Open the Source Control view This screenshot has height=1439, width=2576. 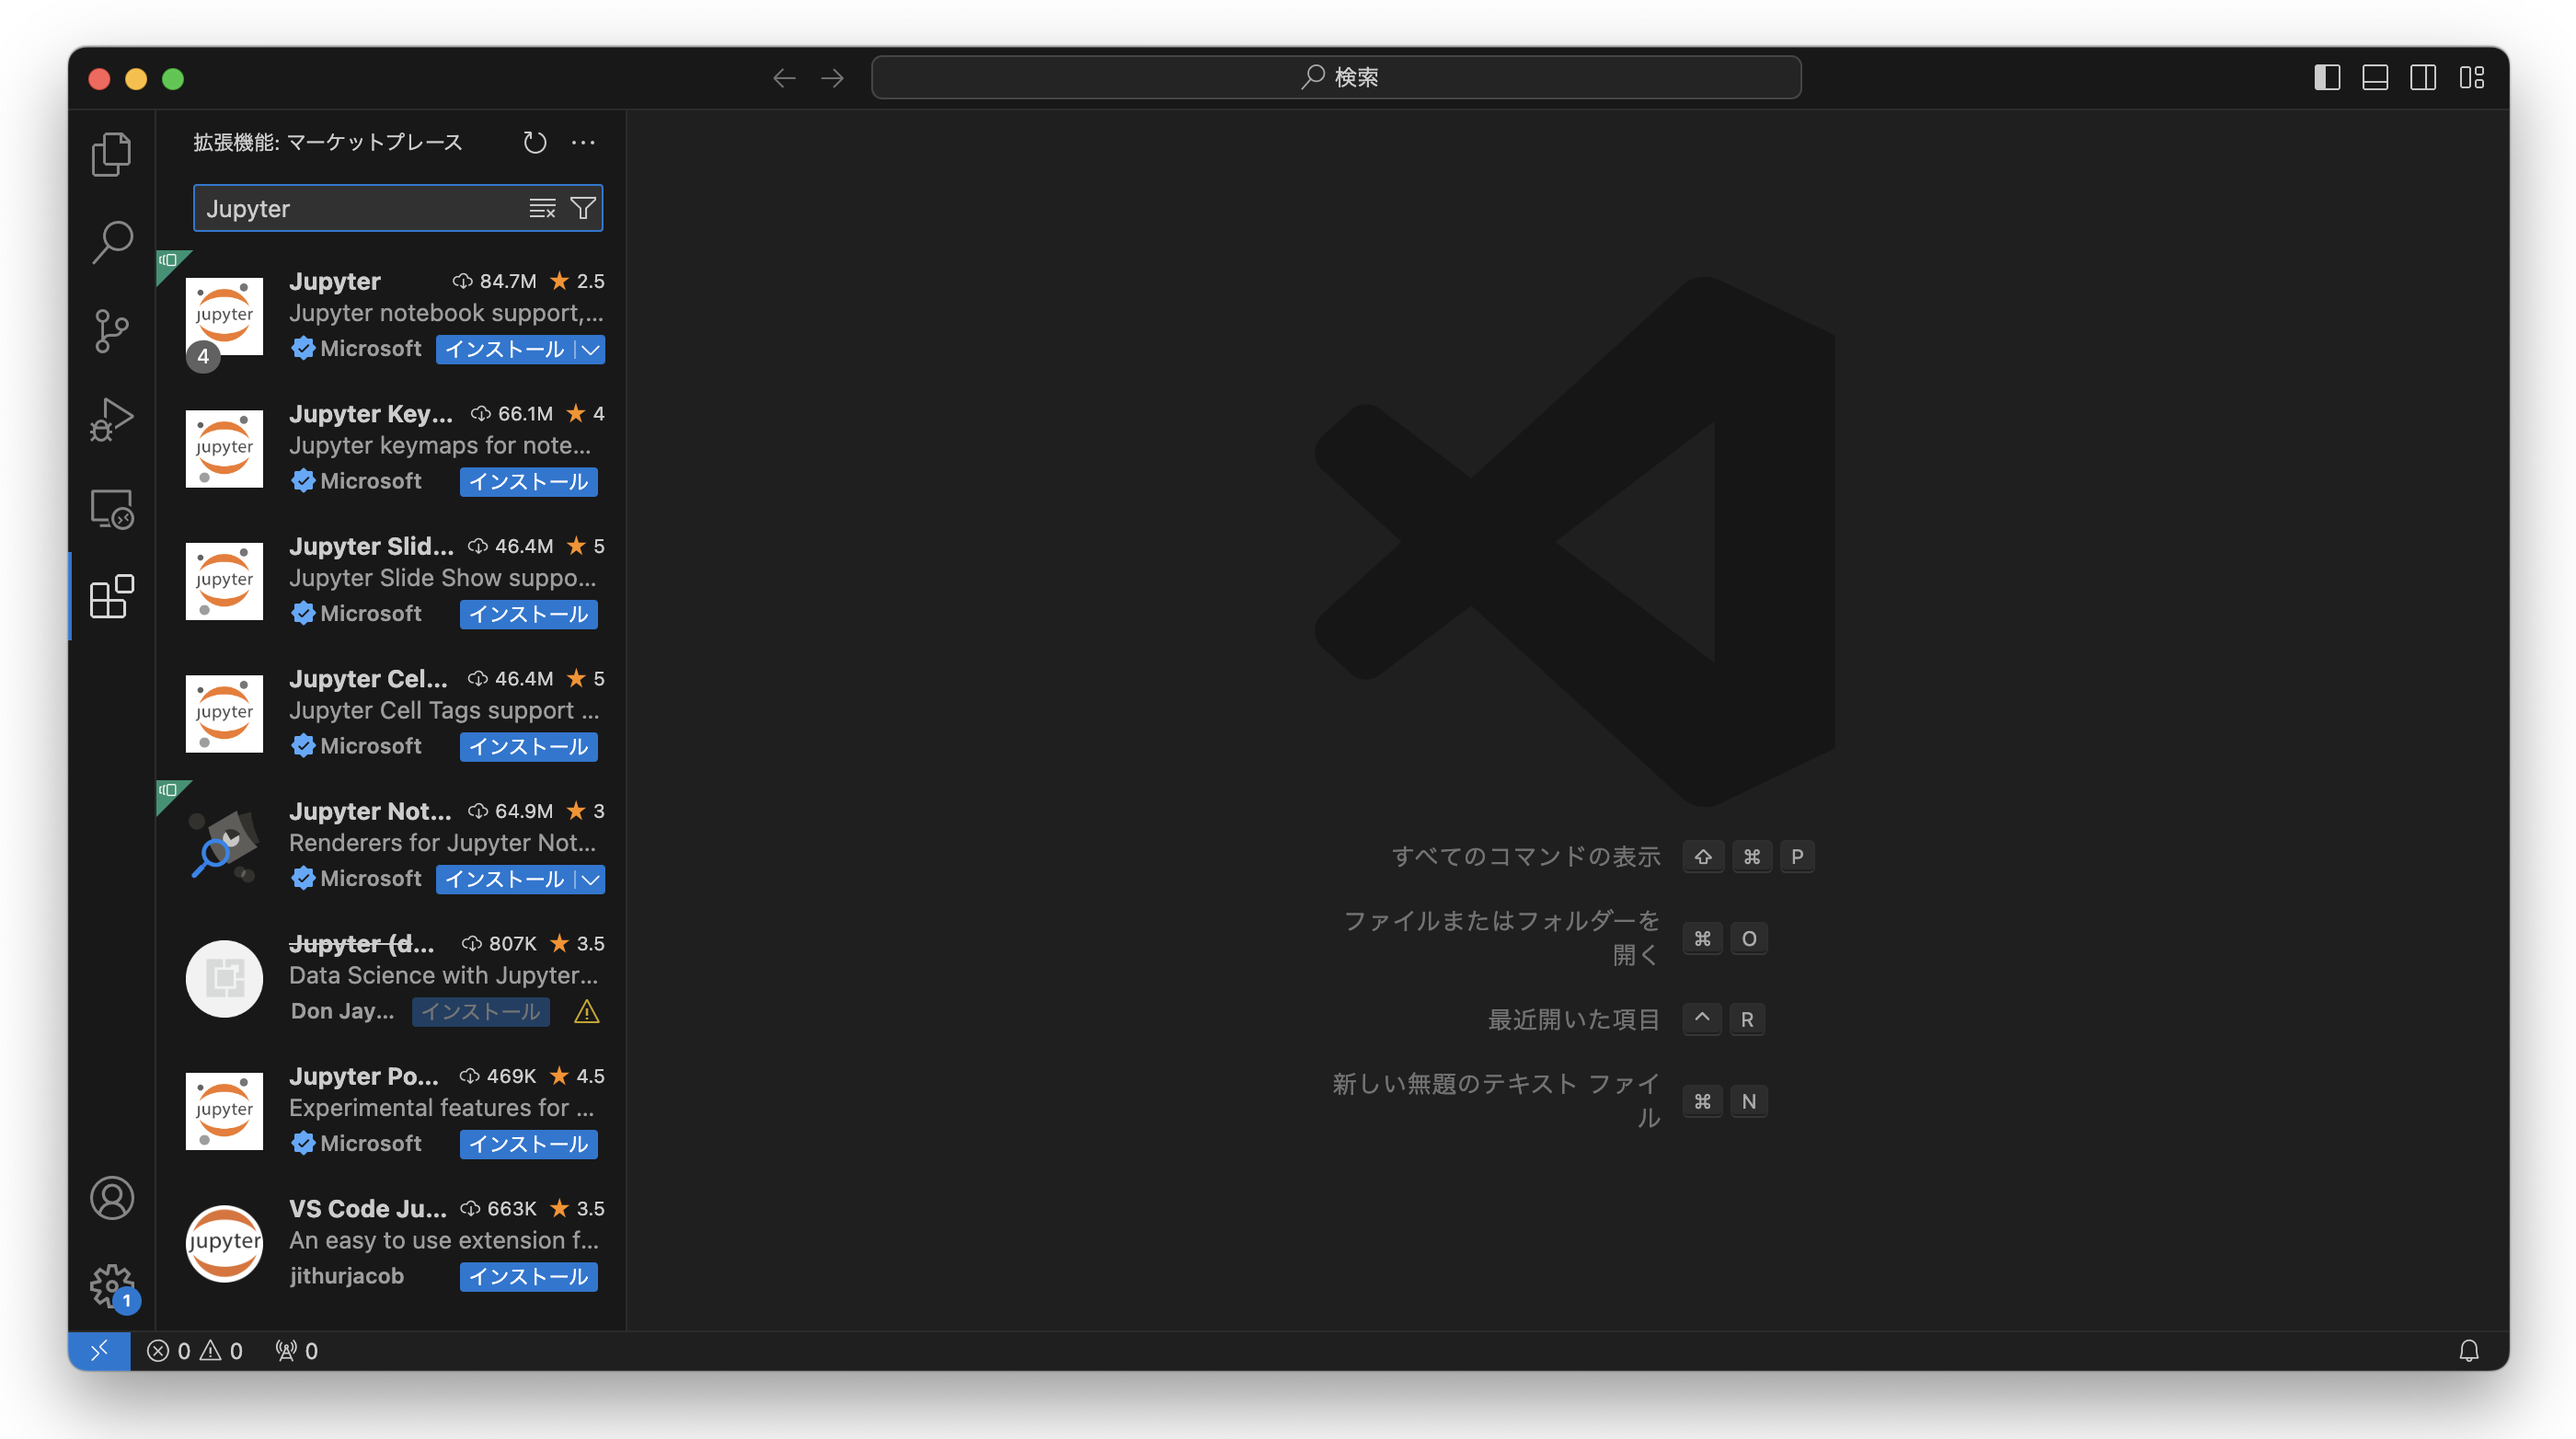coord(111,329)
